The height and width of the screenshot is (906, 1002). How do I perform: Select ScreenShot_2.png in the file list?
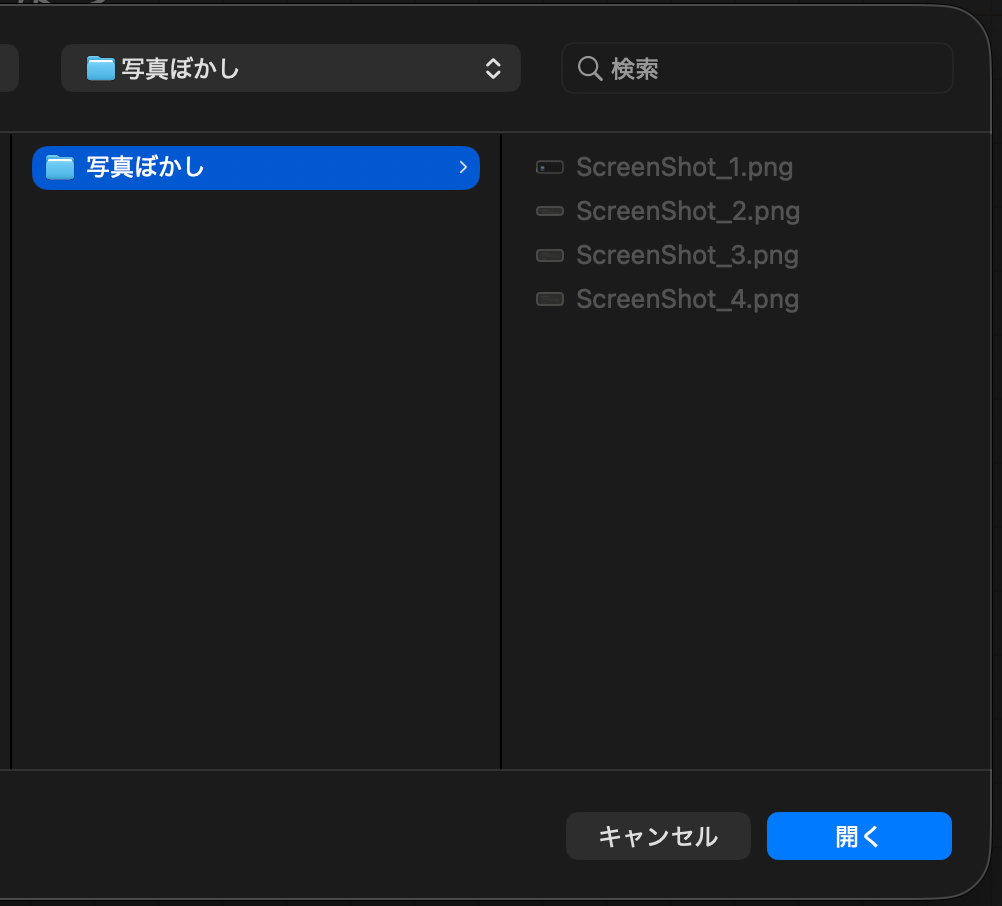coord(687,211)
